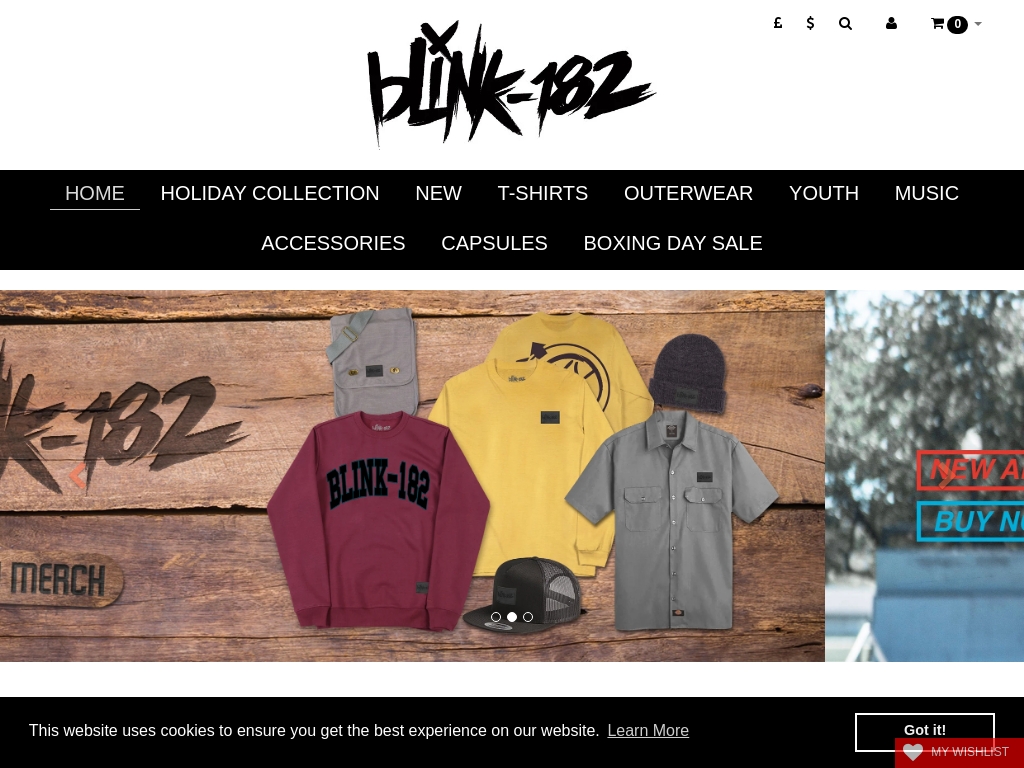This screenshot has width=1024, height=768.
Task: Go to T-Shirts category
Action: (543, 193)
